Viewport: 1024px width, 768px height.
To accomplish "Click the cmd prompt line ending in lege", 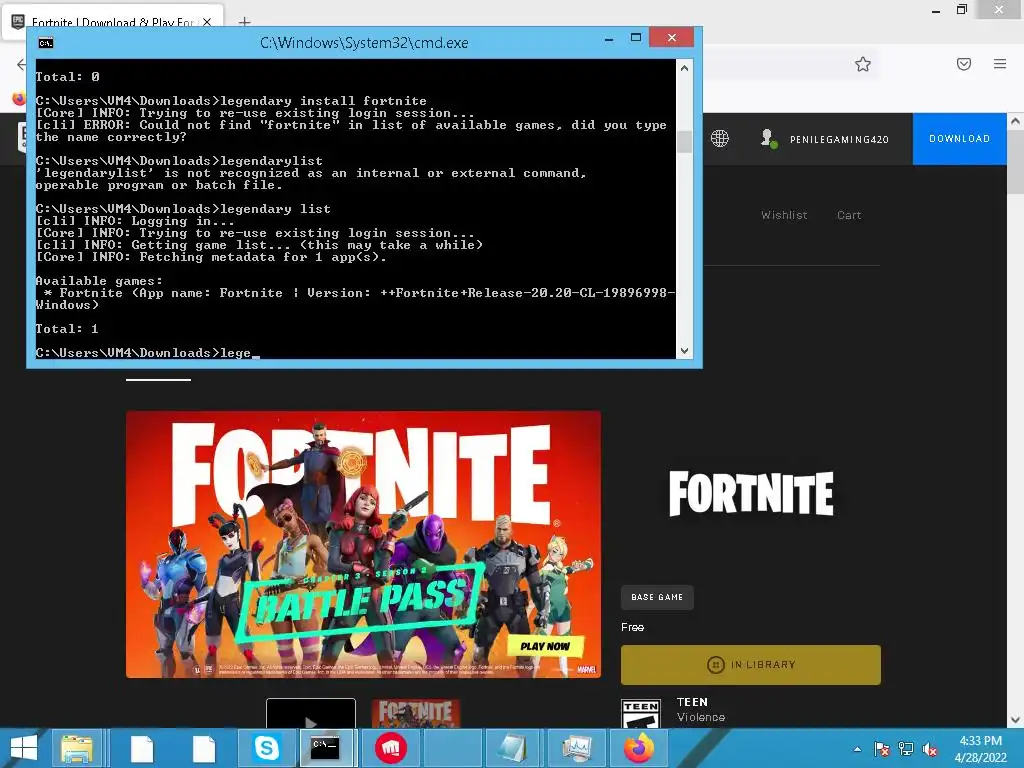I will (148, 353).
